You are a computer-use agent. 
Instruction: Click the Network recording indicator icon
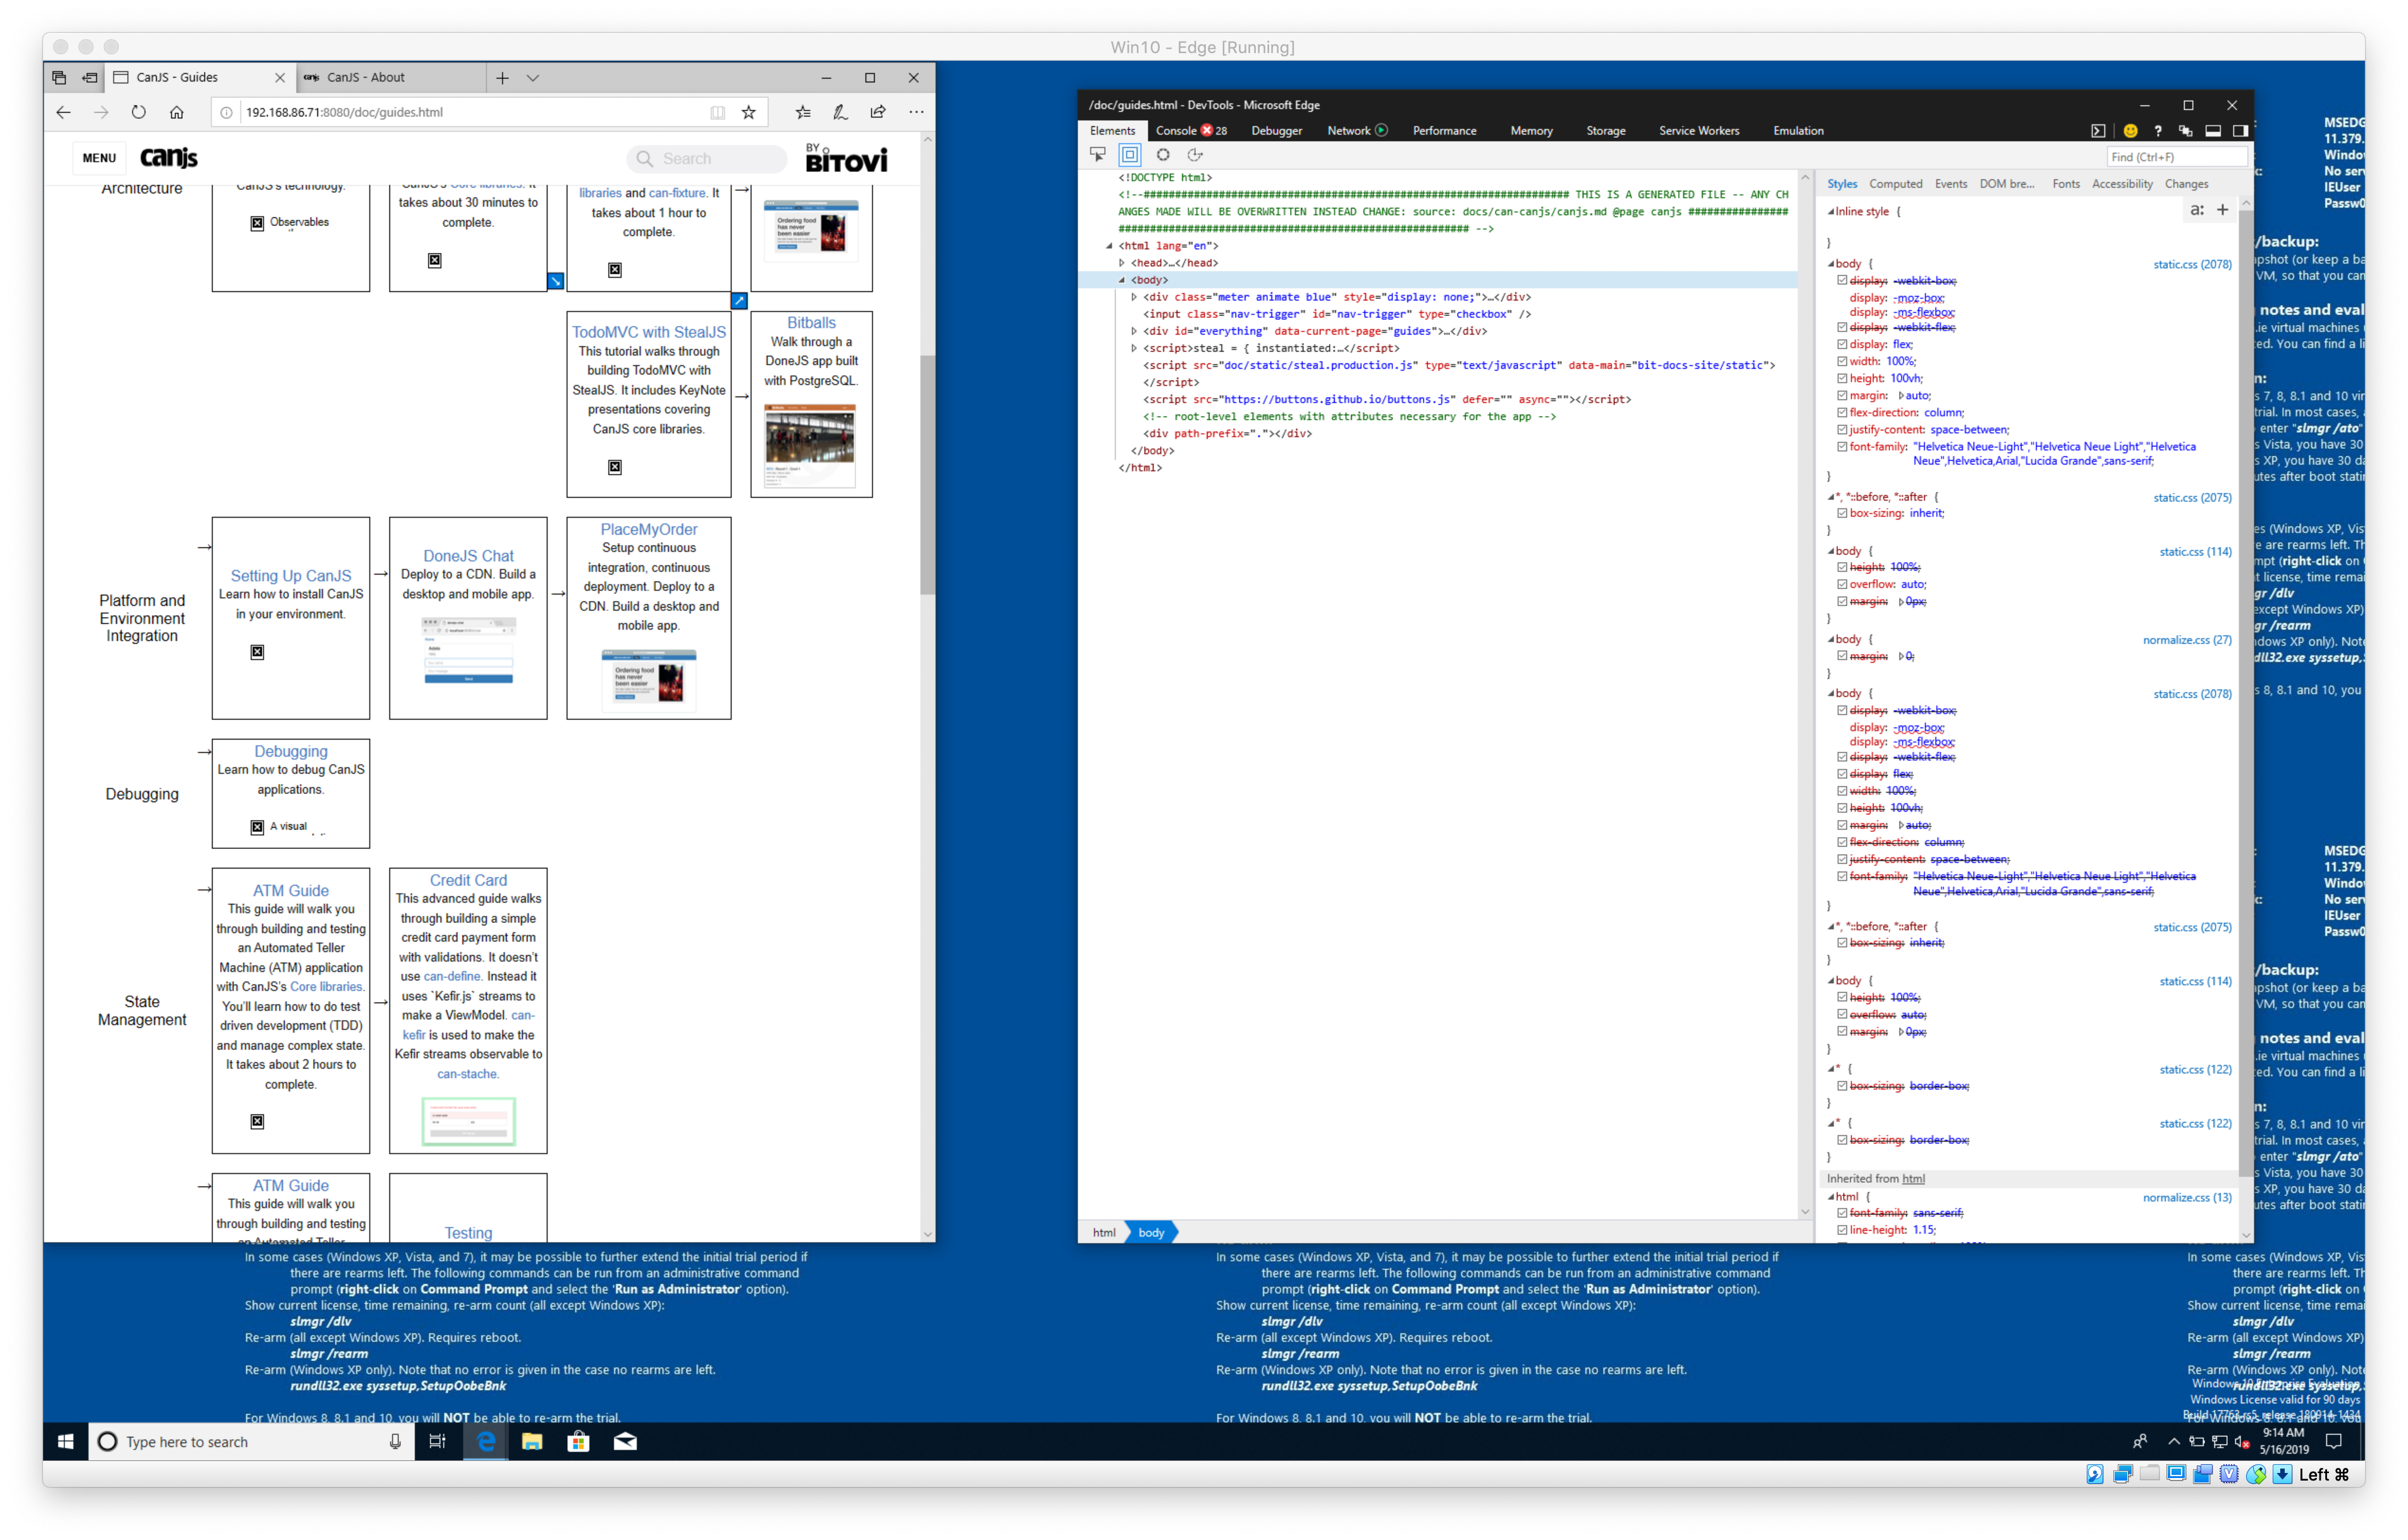[1381, 130]
